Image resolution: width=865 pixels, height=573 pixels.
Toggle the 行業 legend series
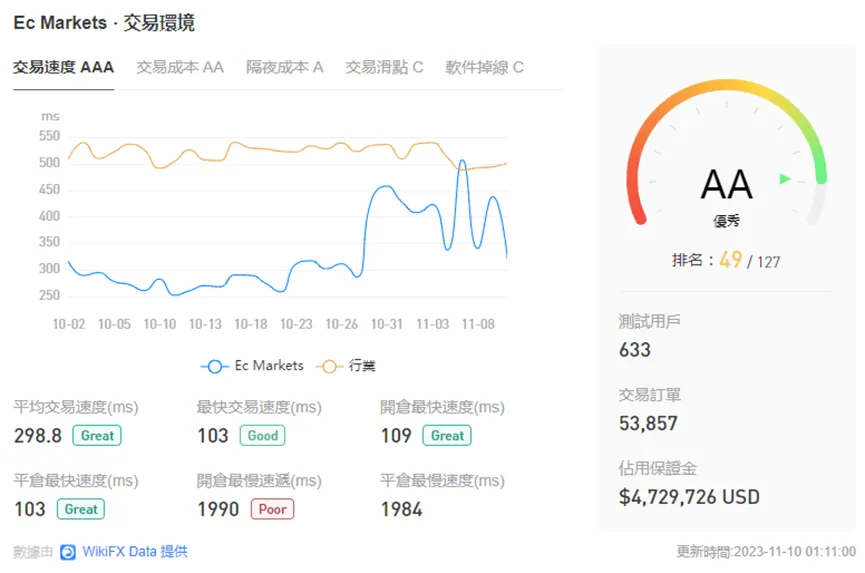click(346, 366)
